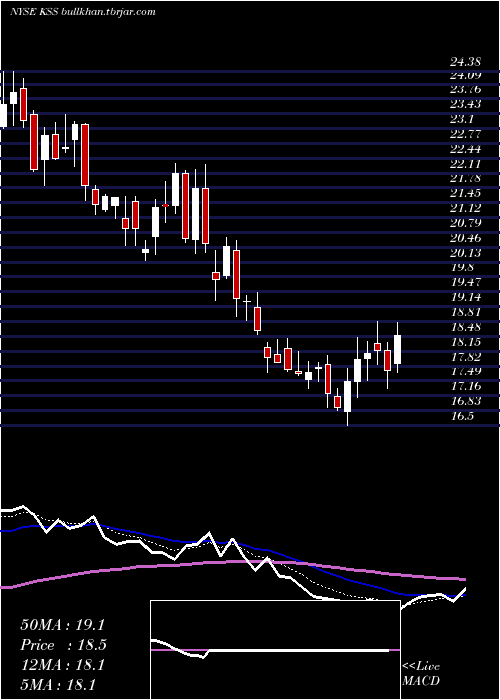
Task: Click the 21.12 price axis label
Action: 465,208
